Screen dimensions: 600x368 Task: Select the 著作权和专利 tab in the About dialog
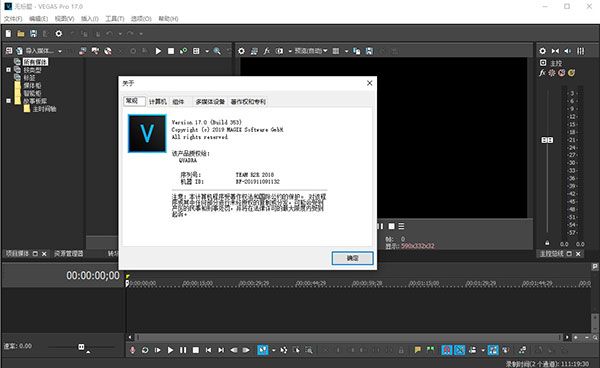(x=248, y=101)
